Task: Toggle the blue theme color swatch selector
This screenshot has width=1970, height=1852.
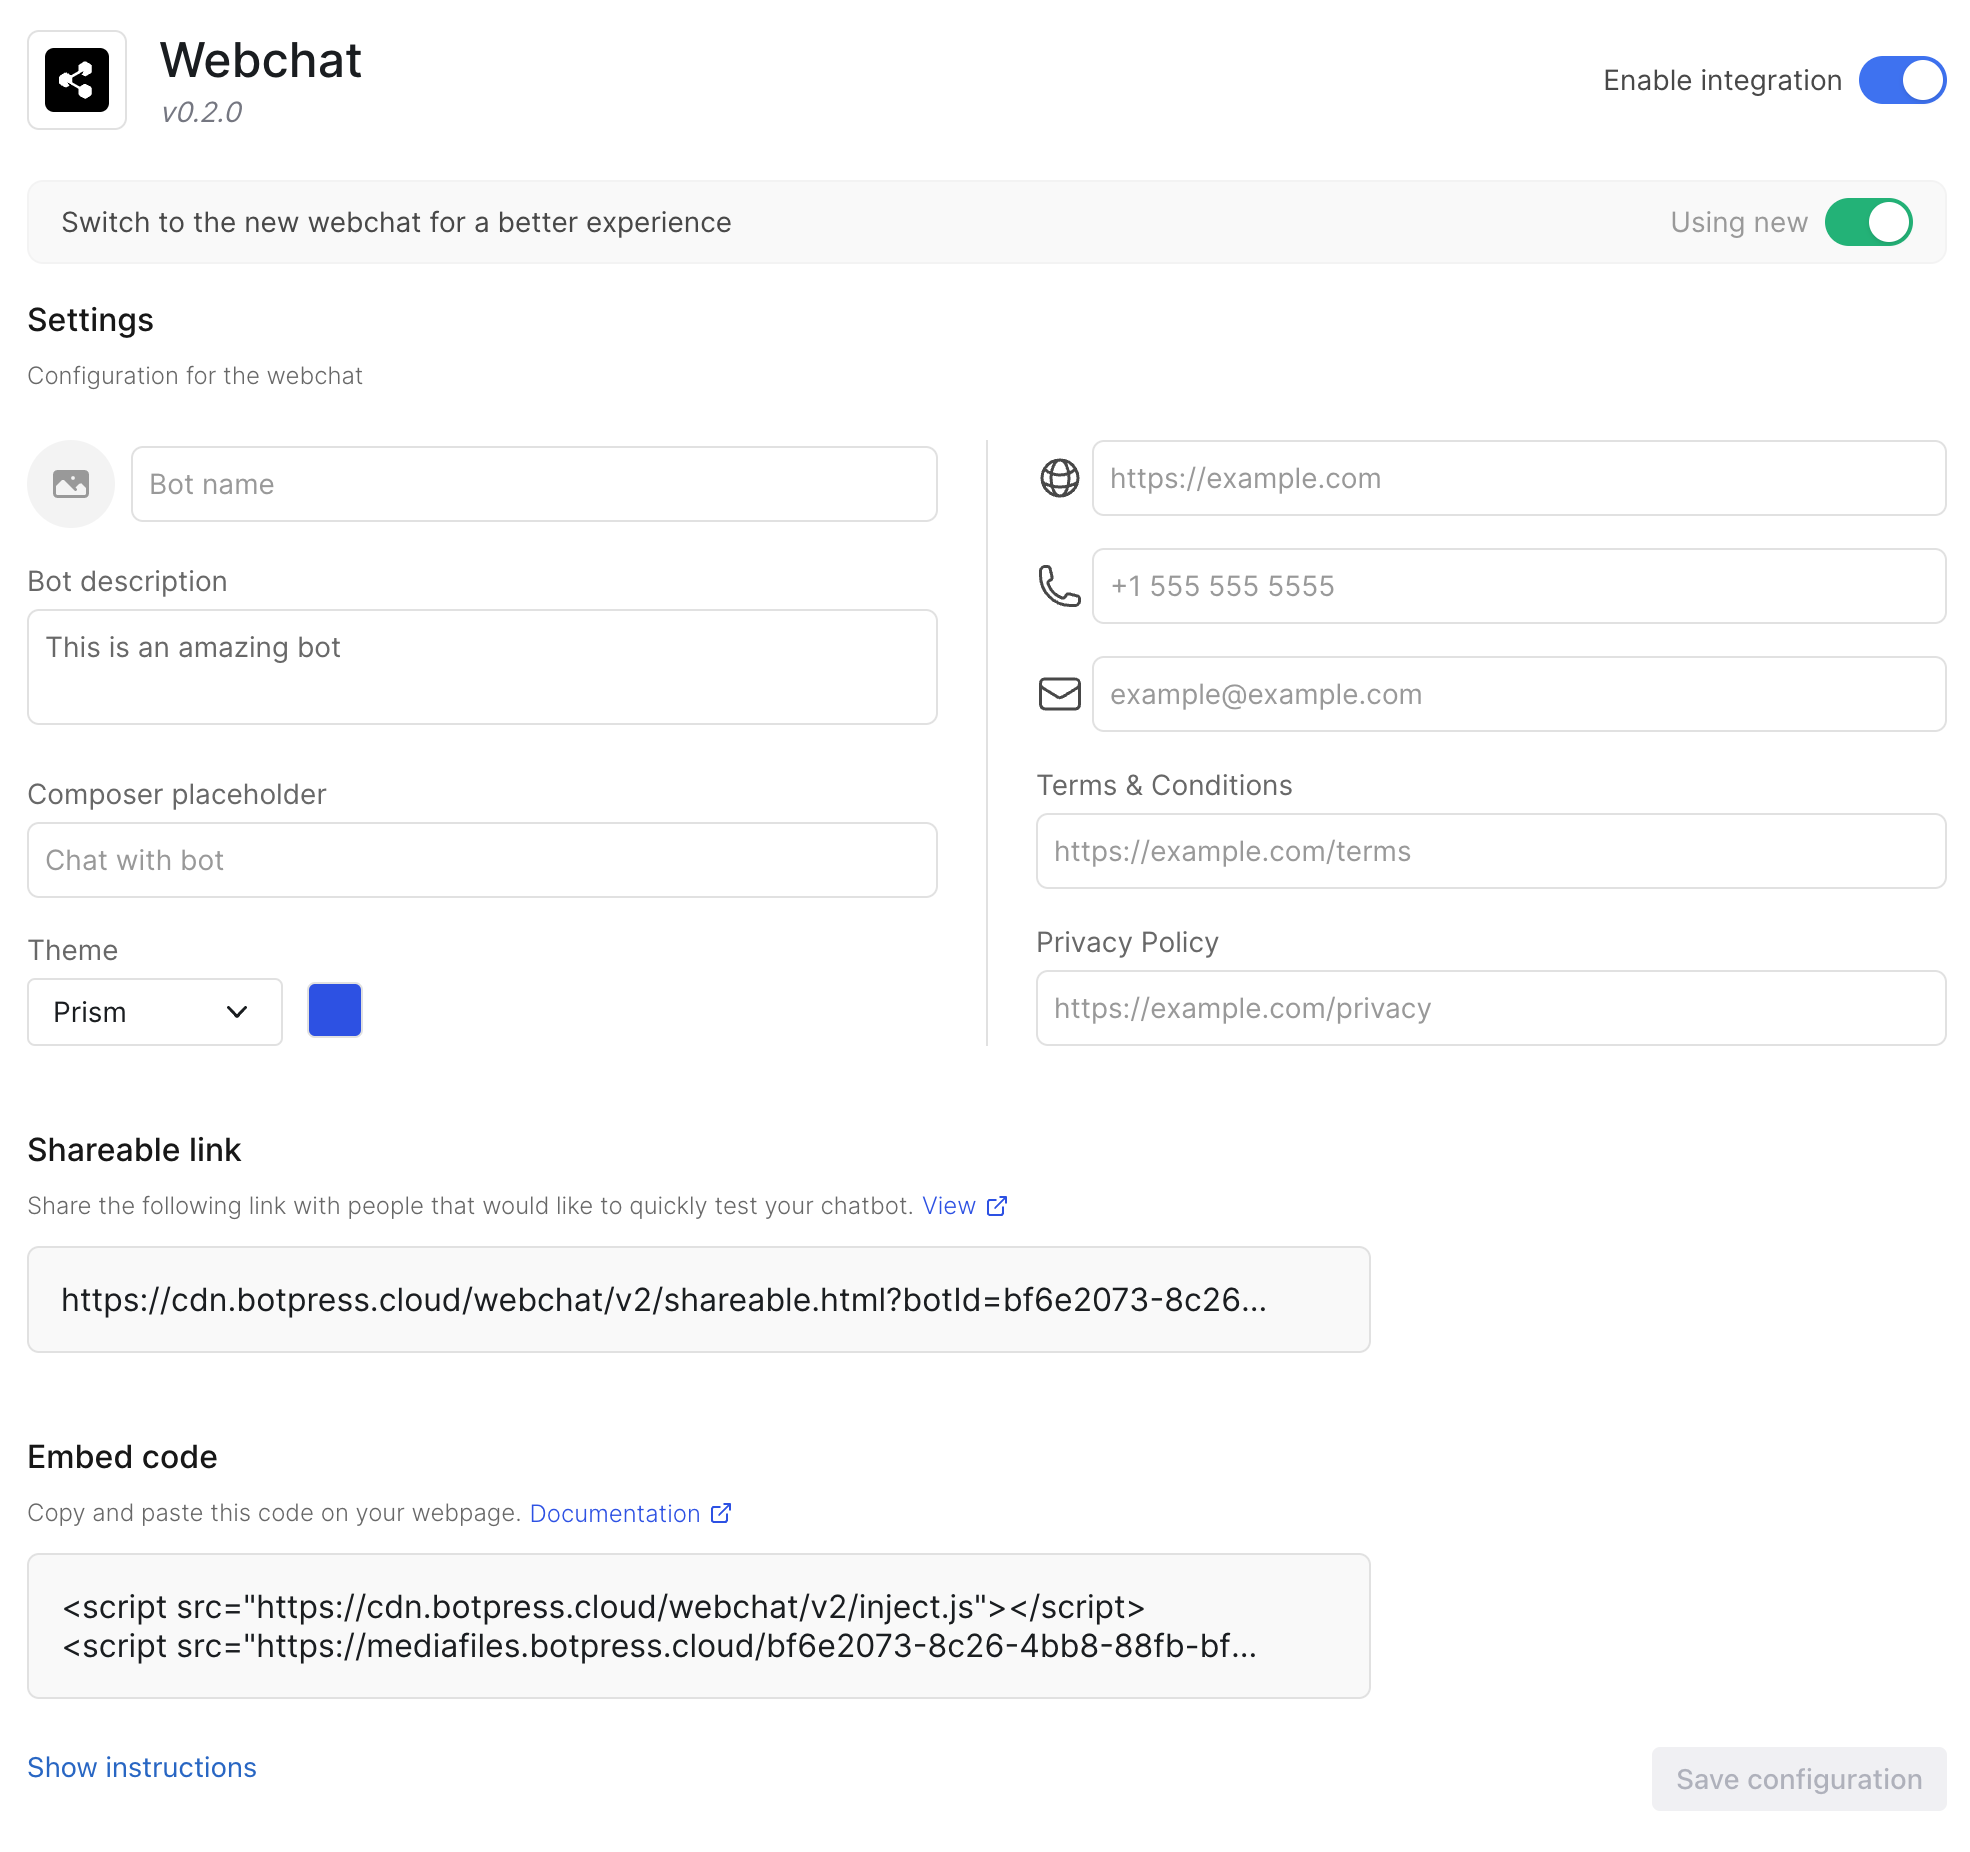Action: point(334,1010)
